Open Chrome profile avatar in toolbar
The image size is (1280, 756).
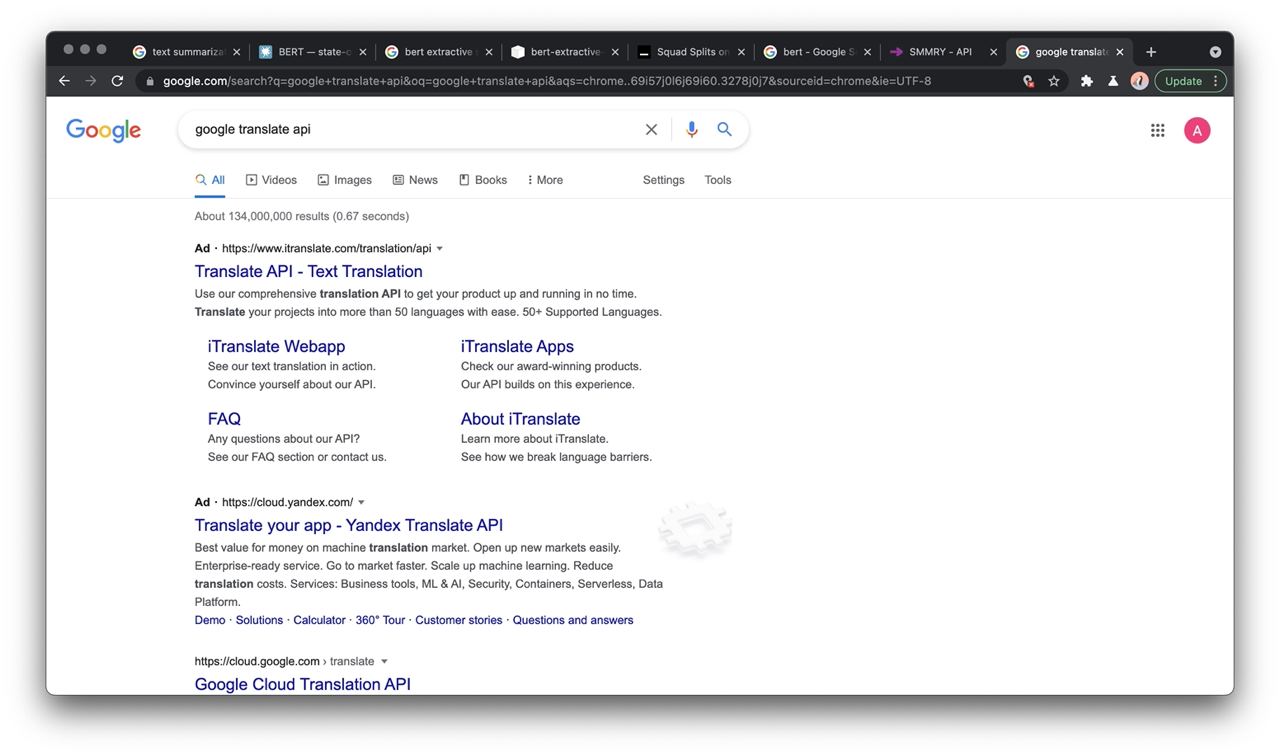pyautogui.click(x=1139, y=81)
